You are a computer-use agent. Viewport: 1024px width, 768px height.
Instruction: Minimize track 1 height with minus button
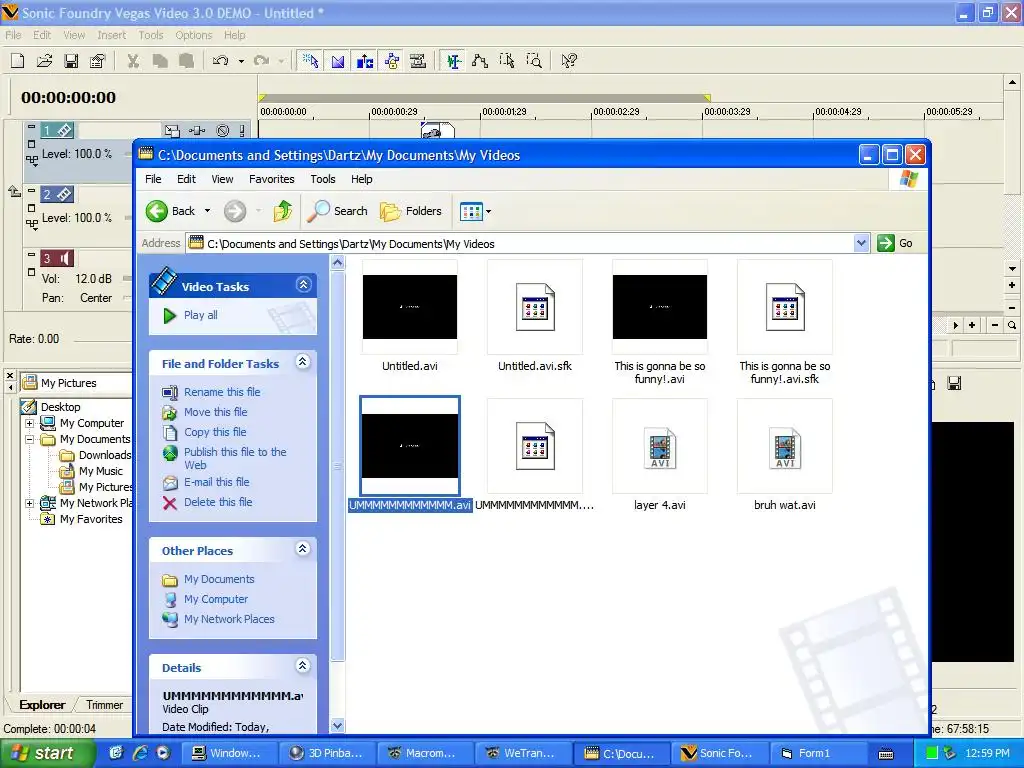(31, 126)
